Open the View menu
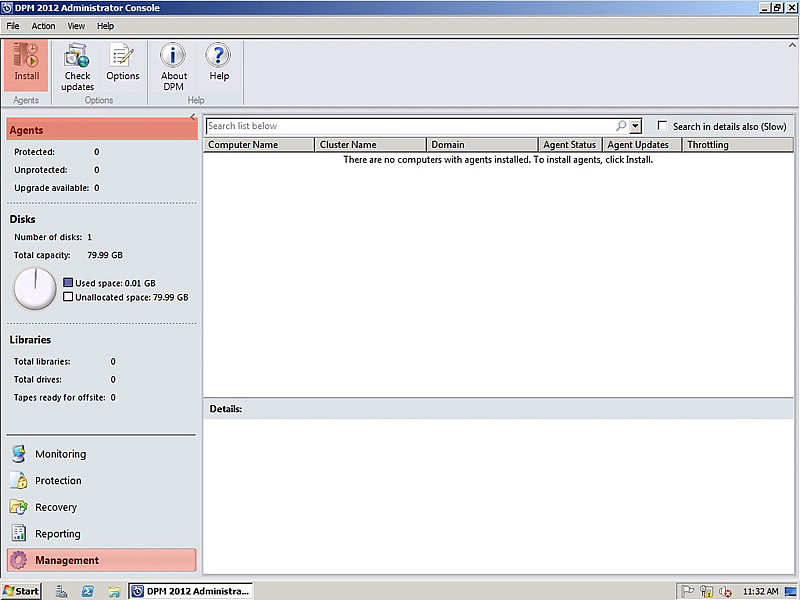 pos(76,26)
